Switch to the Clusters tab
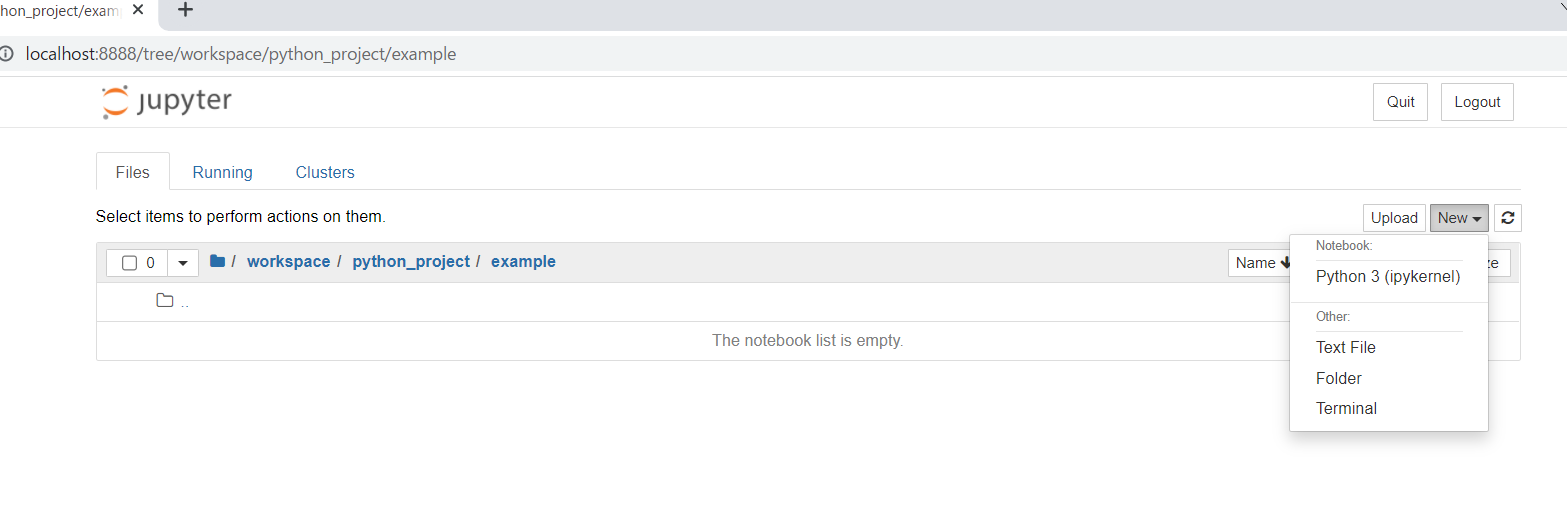Screen dimensions: 1567x508 (x=325, y=172)
